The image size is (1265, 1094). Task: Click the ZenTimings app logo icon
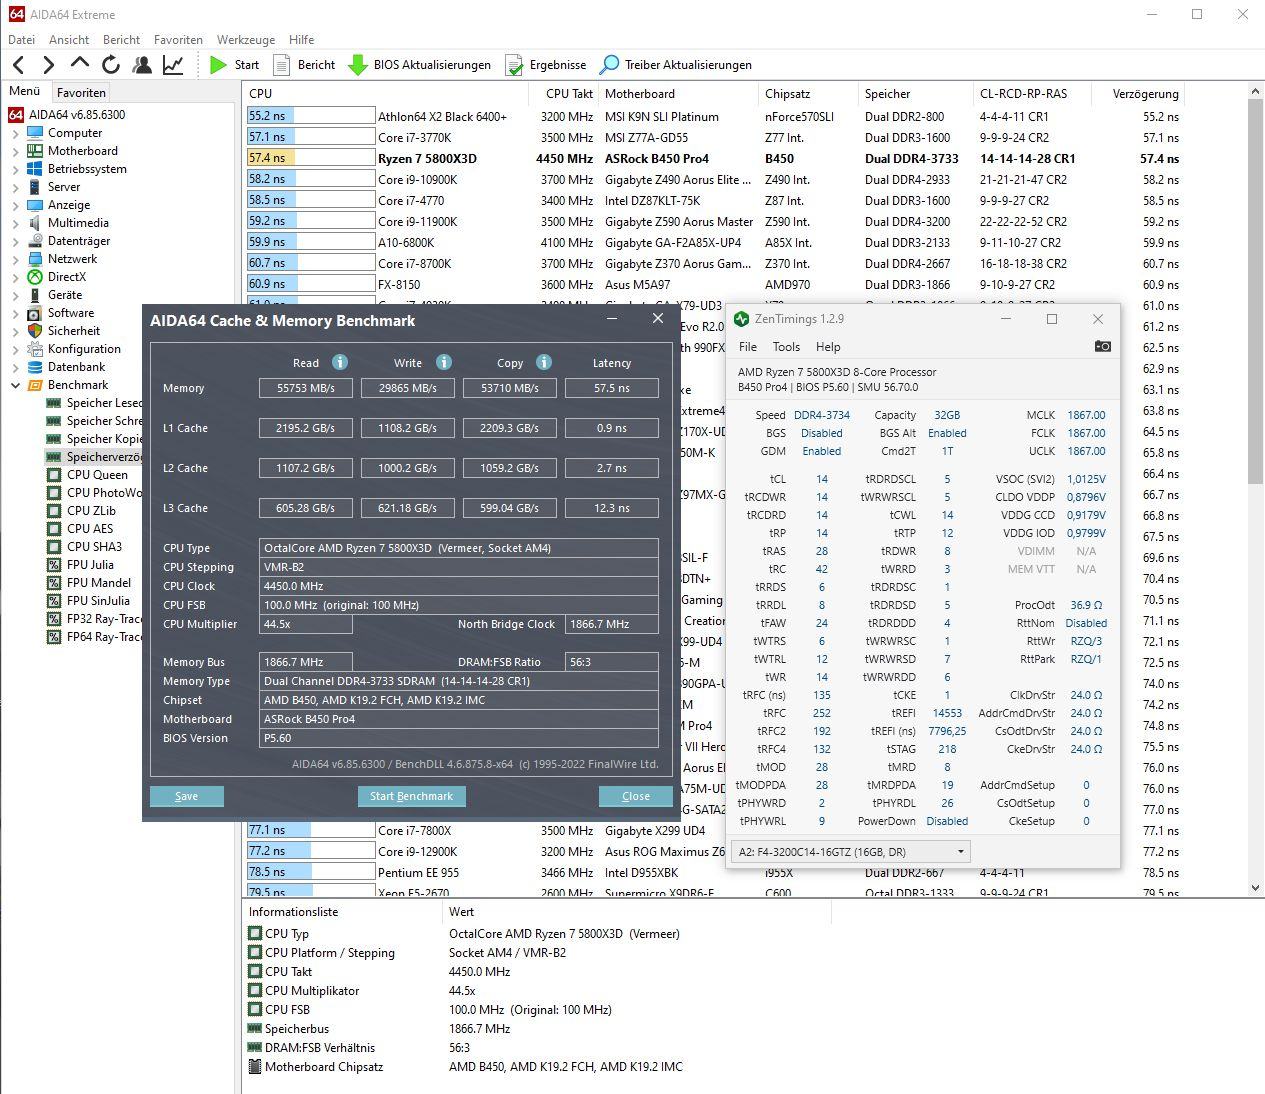(x=741, y=319)
